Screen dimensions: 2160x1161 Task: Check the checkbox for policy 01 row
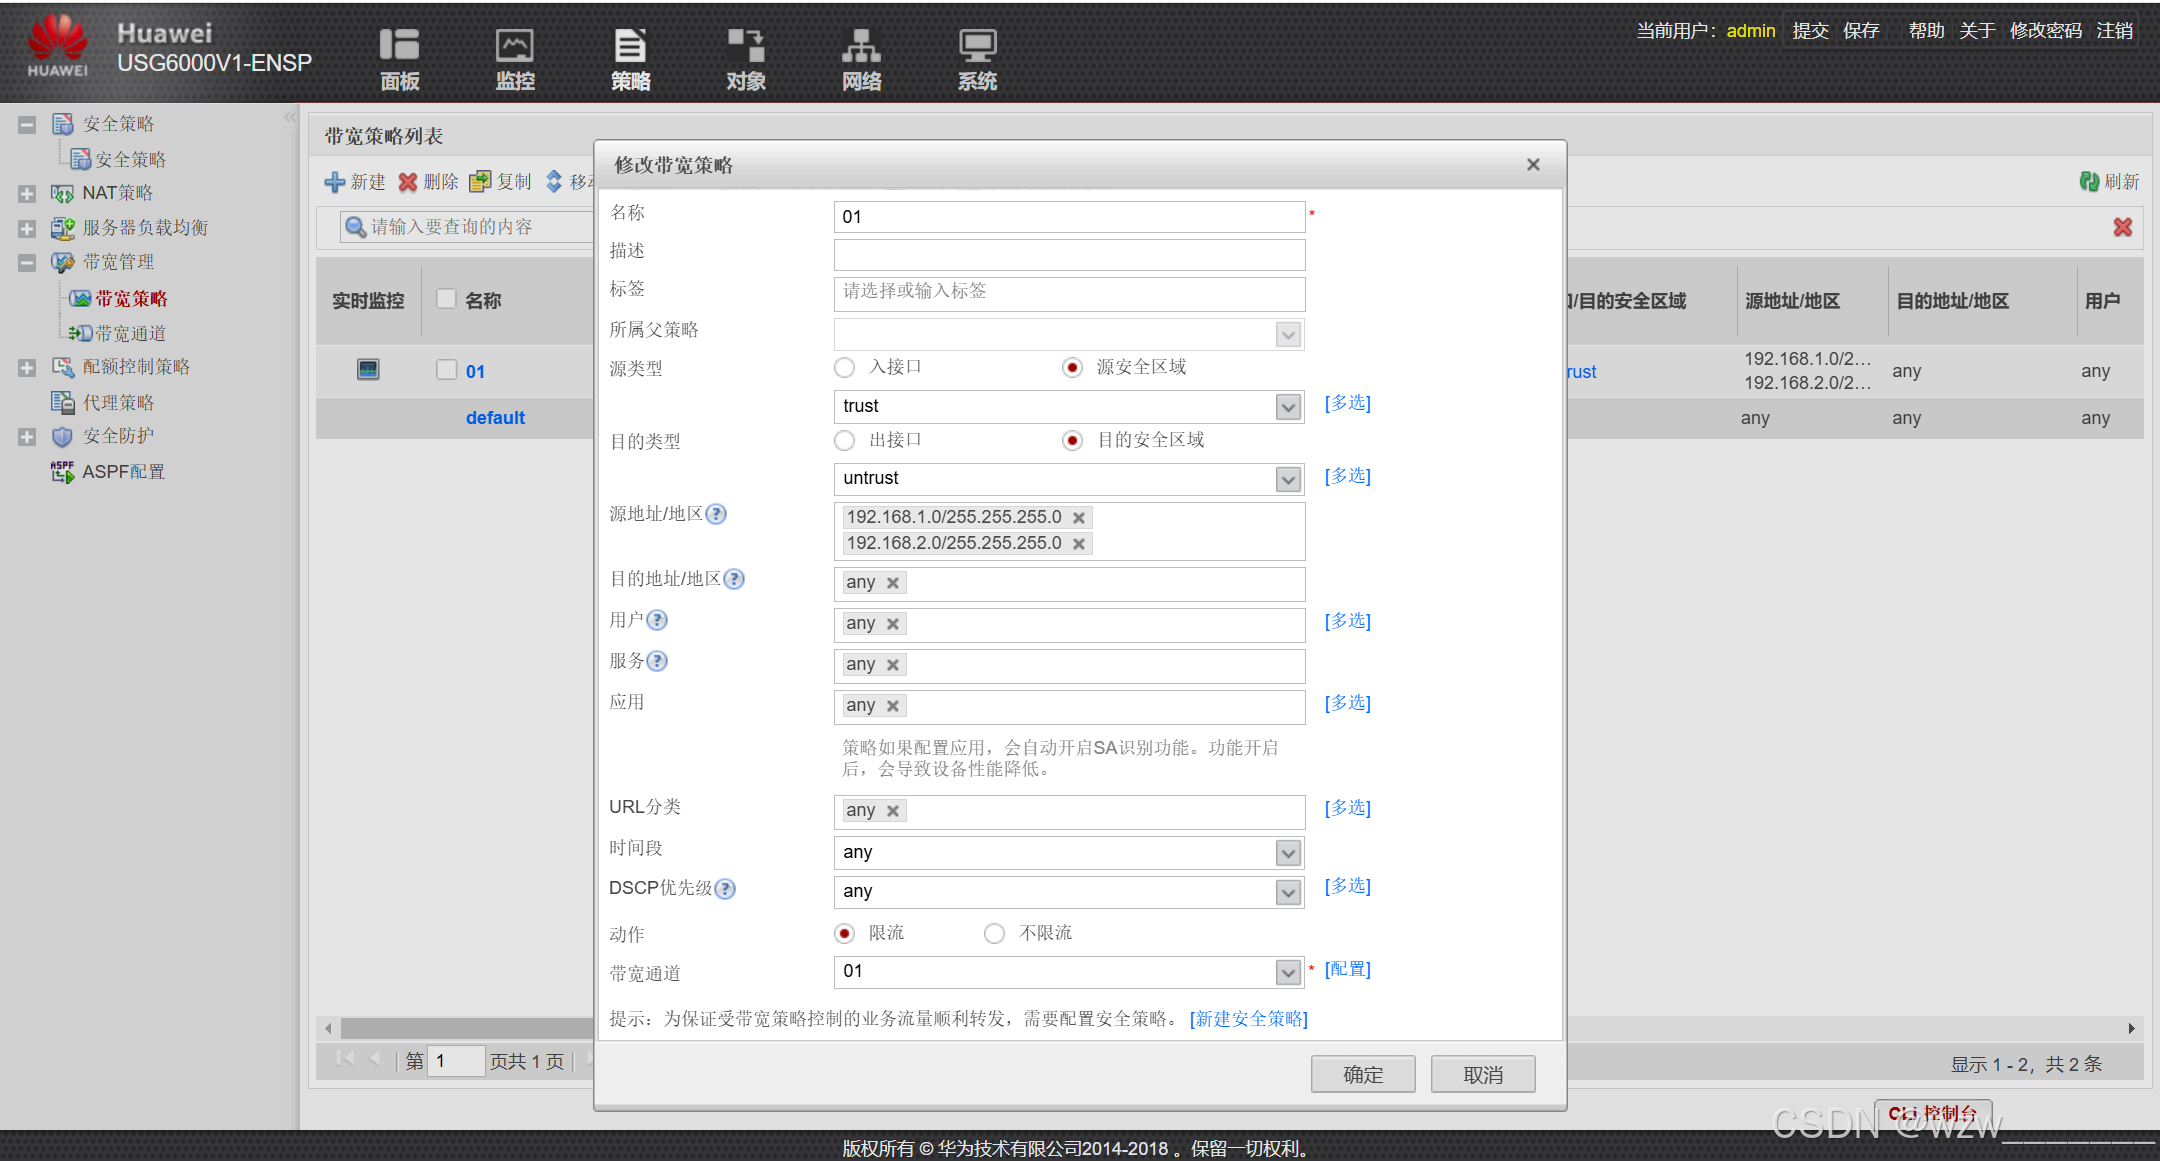click(446, 370)
